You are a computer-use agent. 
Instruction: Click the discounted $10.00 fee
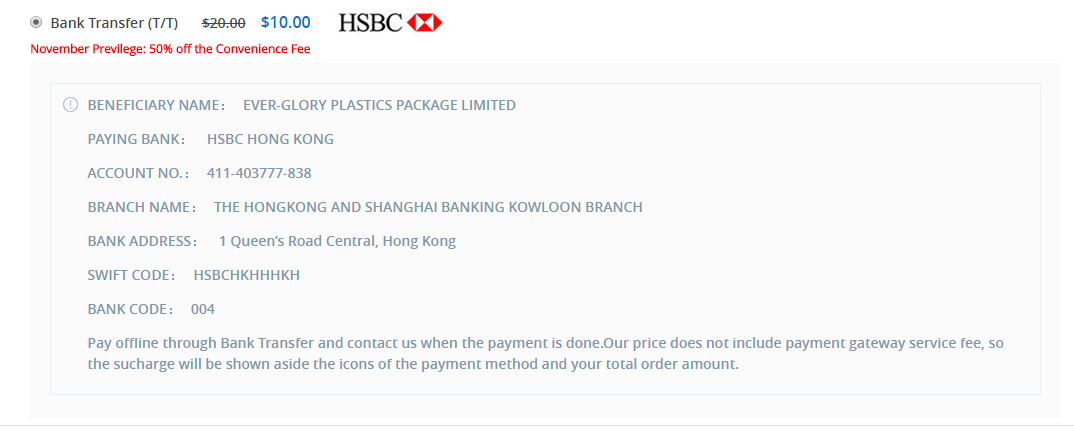(285, 22)
